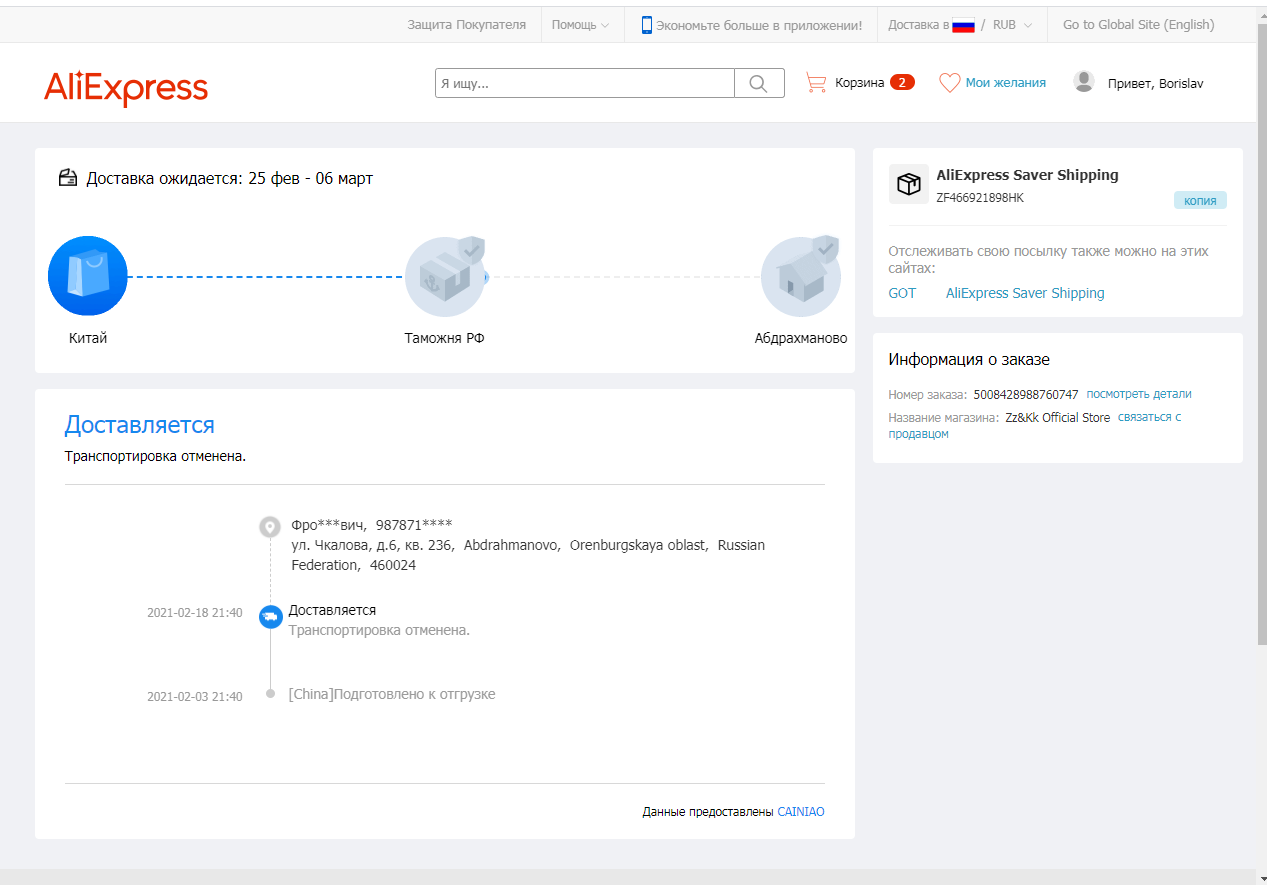This screenshot has width=1267, height=885.
Task: Focus the Я ищу search field
Action: [x=585, y=83]
